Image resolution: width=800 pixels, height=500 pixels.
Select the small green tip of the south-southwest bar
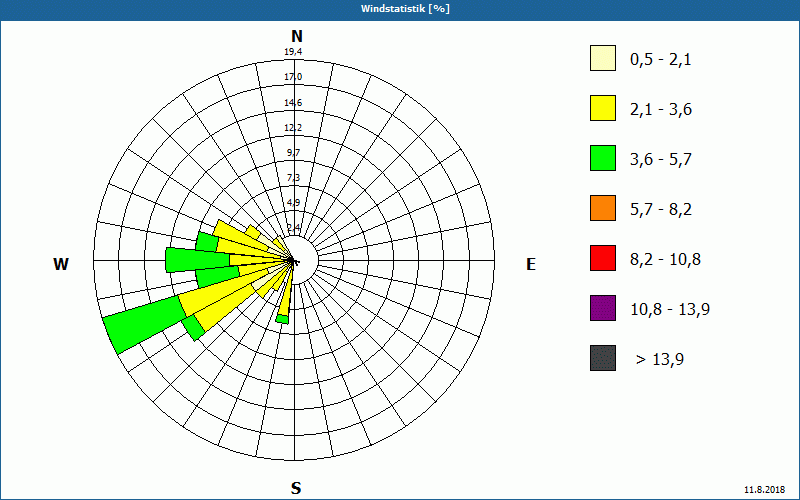point(282,319)
